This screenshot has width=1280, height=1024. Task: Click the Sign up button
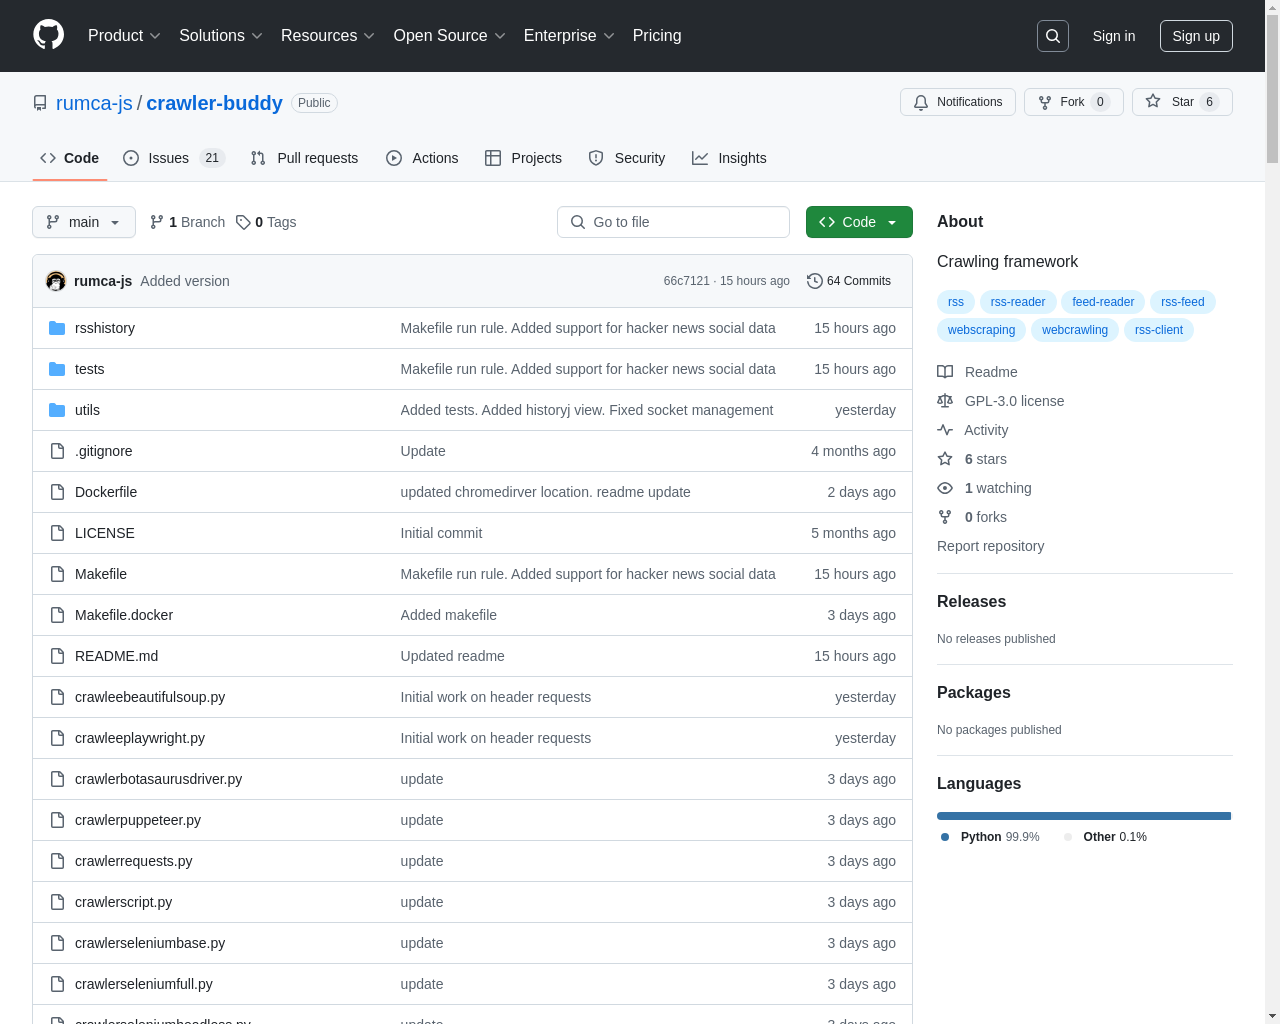coord(1196,36)
